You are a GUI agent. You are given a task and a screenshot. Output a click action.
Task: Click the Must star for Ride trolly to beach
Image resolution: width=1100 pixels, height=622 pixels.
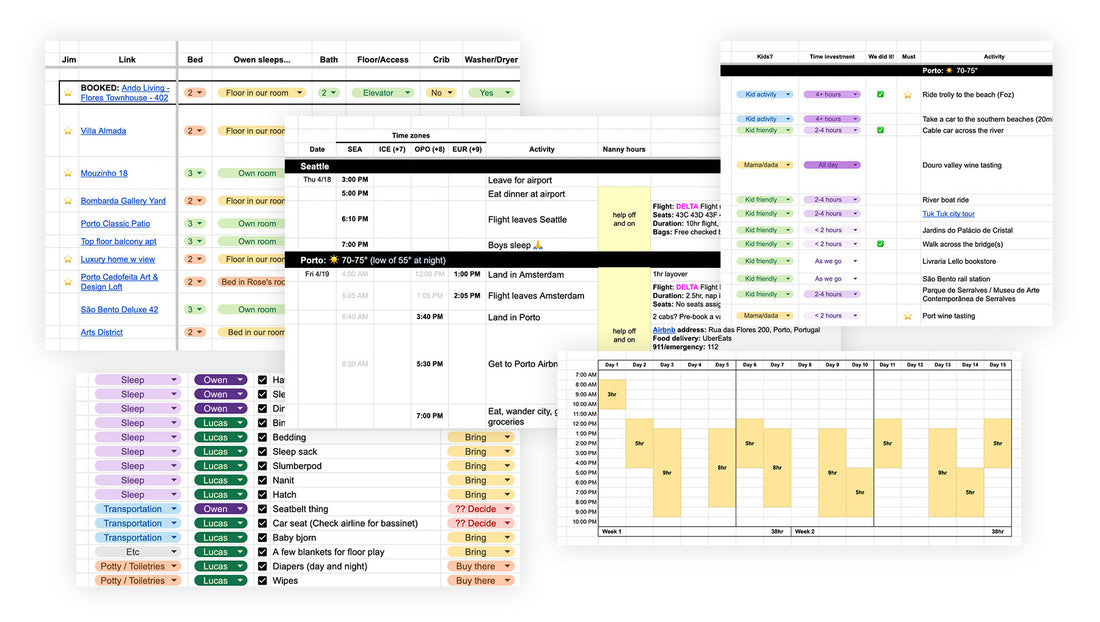click(x=907, y=95)
